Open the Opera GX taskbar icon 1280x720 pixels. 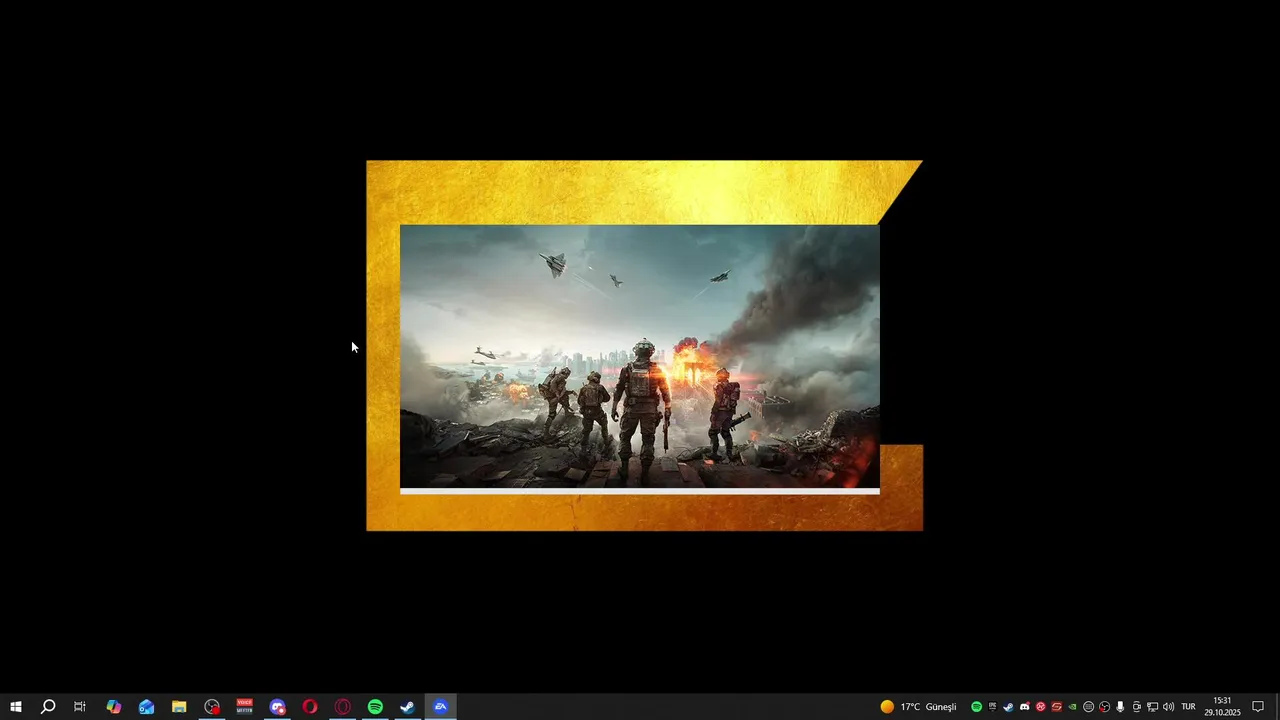(343, 707)
